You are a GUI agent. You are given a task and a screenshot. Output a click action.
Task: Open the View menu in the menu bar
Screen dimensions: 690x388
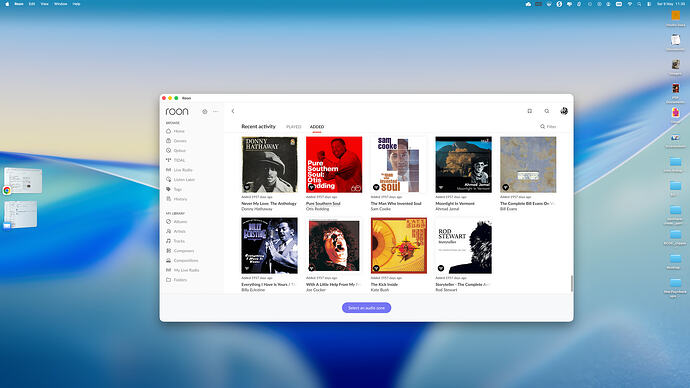44,4
